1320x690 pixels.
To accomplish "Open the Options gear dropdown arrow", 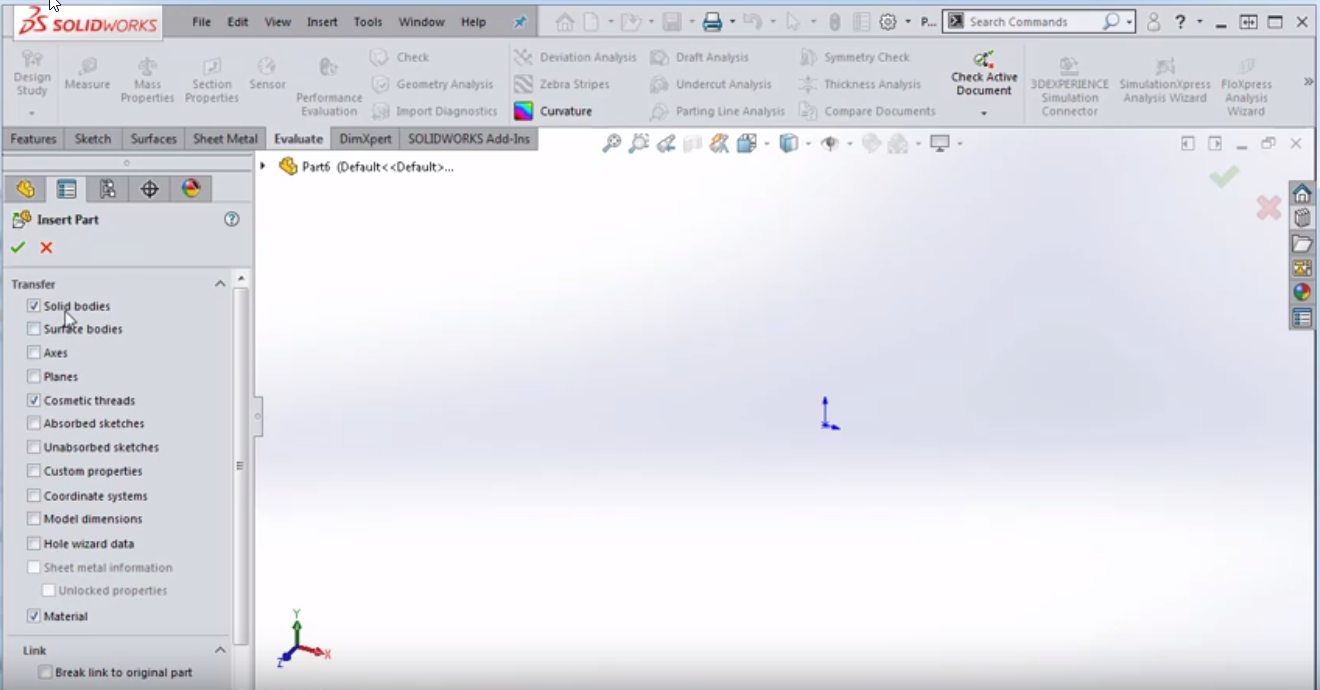I will 908,22.
